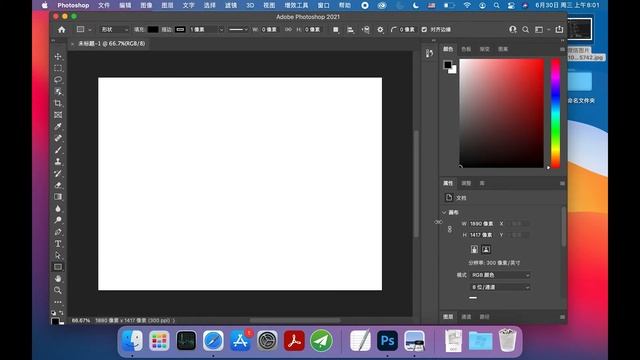The width and height of the screenshot is (640, 360).
Task: Open path alignment icon in options bar
Action: pyautogui.click(x=350, y=30)
